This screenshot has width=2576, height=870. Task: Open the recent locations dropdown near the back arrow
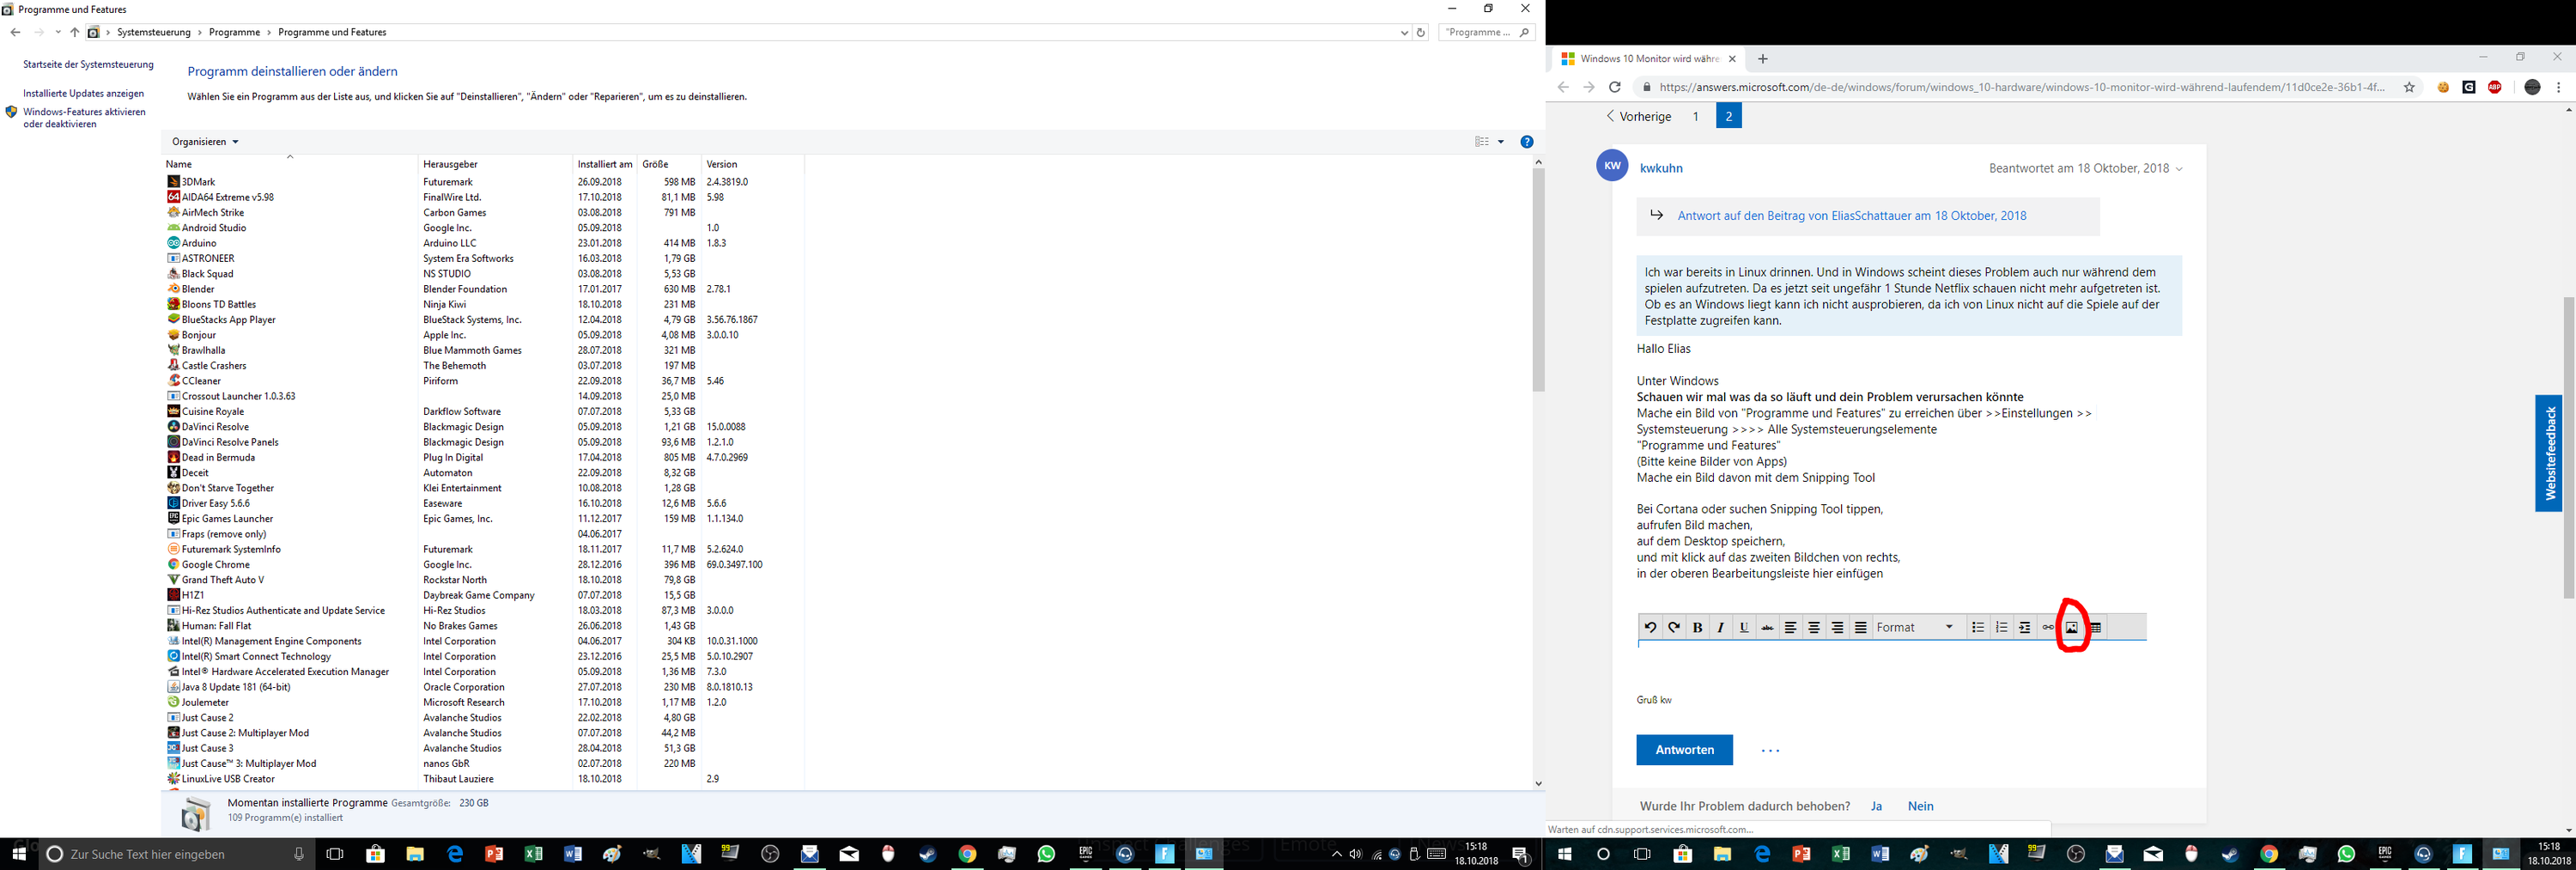[58, 32]
